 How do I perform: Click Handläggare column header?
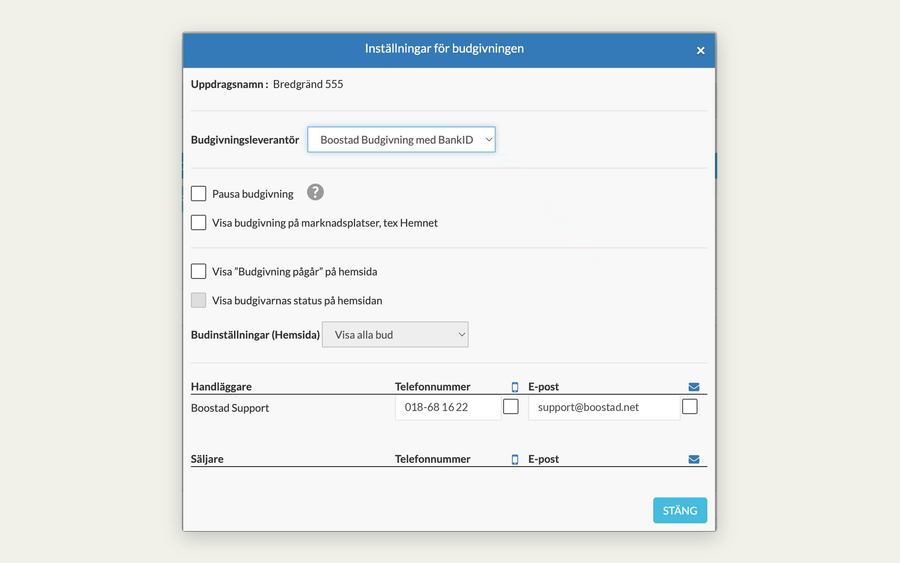222,387
